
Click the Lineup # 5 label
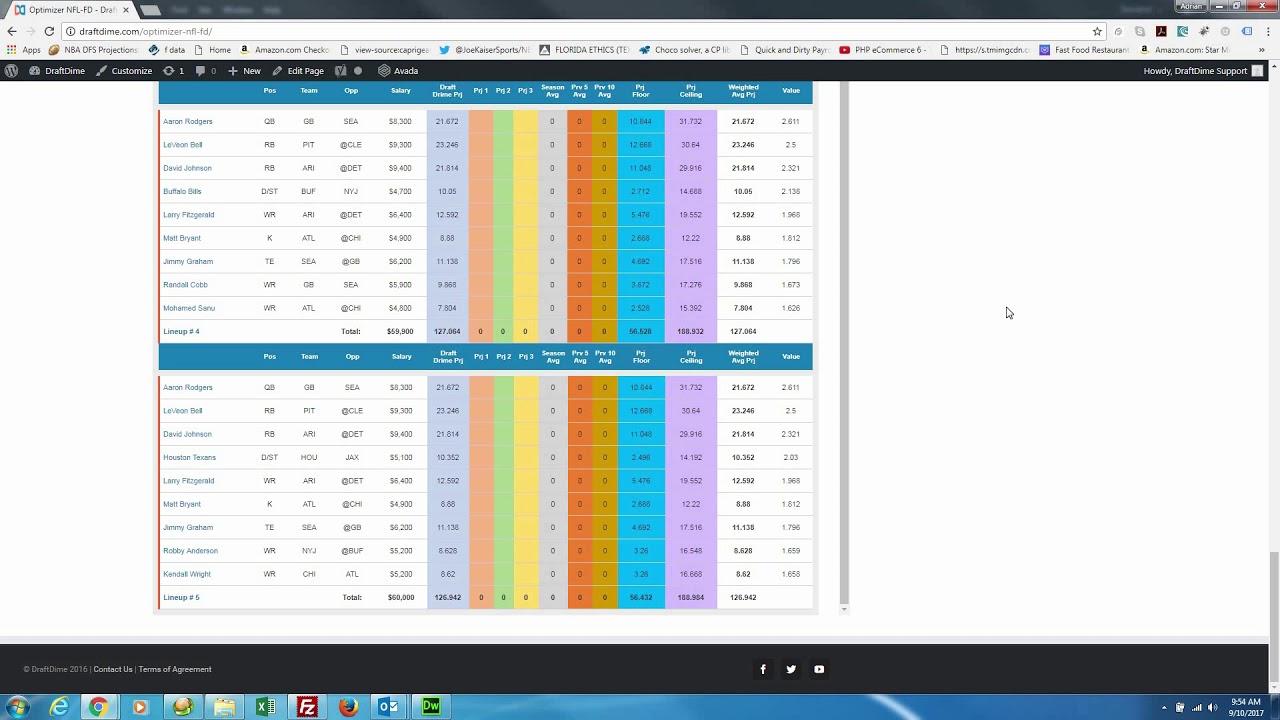pyautogui.click(x=181, y=597)
